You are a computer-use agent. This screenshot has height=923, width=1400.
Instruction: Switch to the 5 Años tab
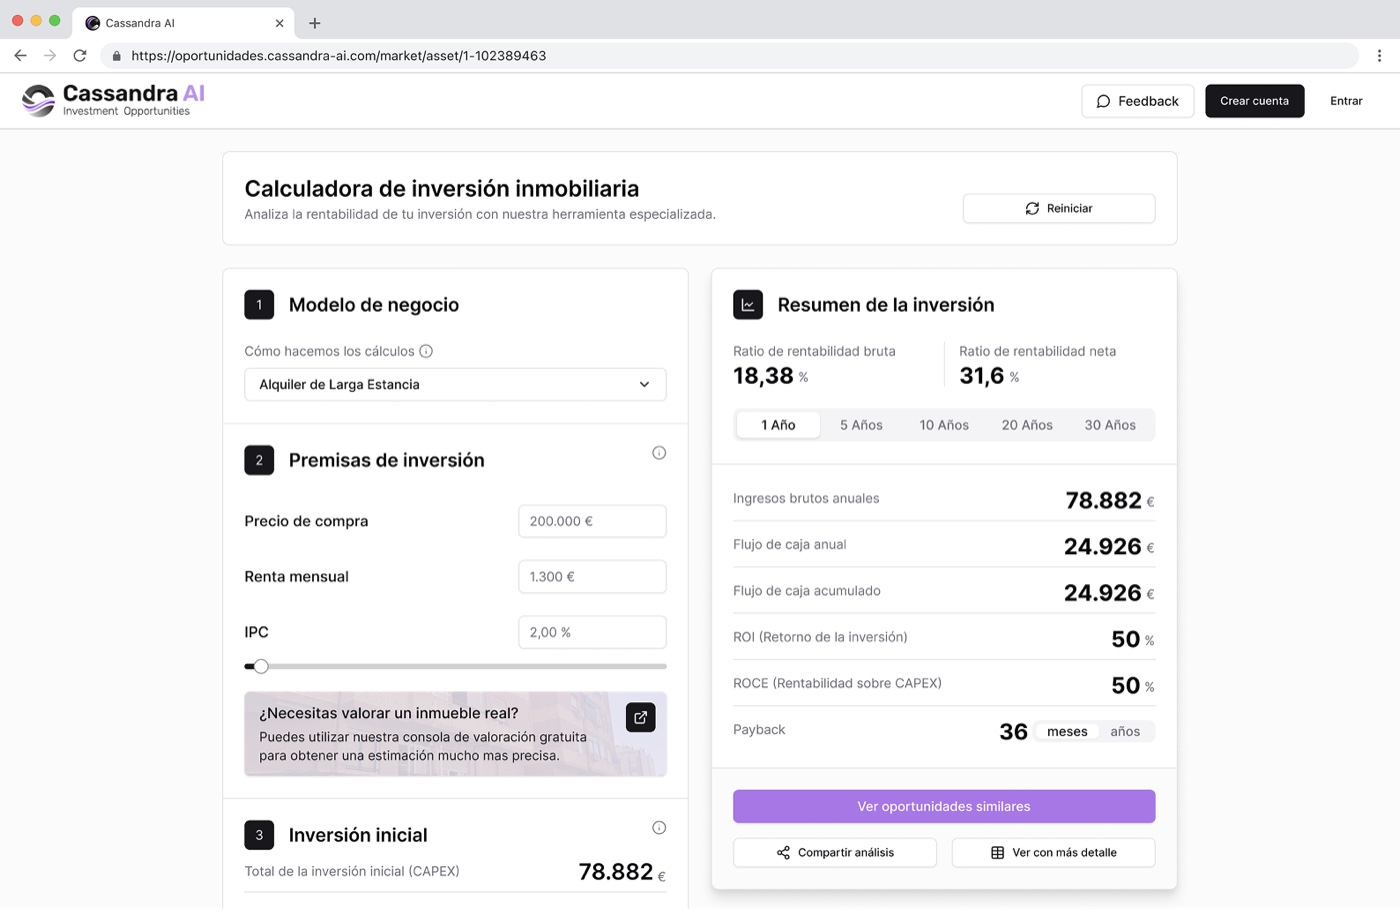pos(861,425)
